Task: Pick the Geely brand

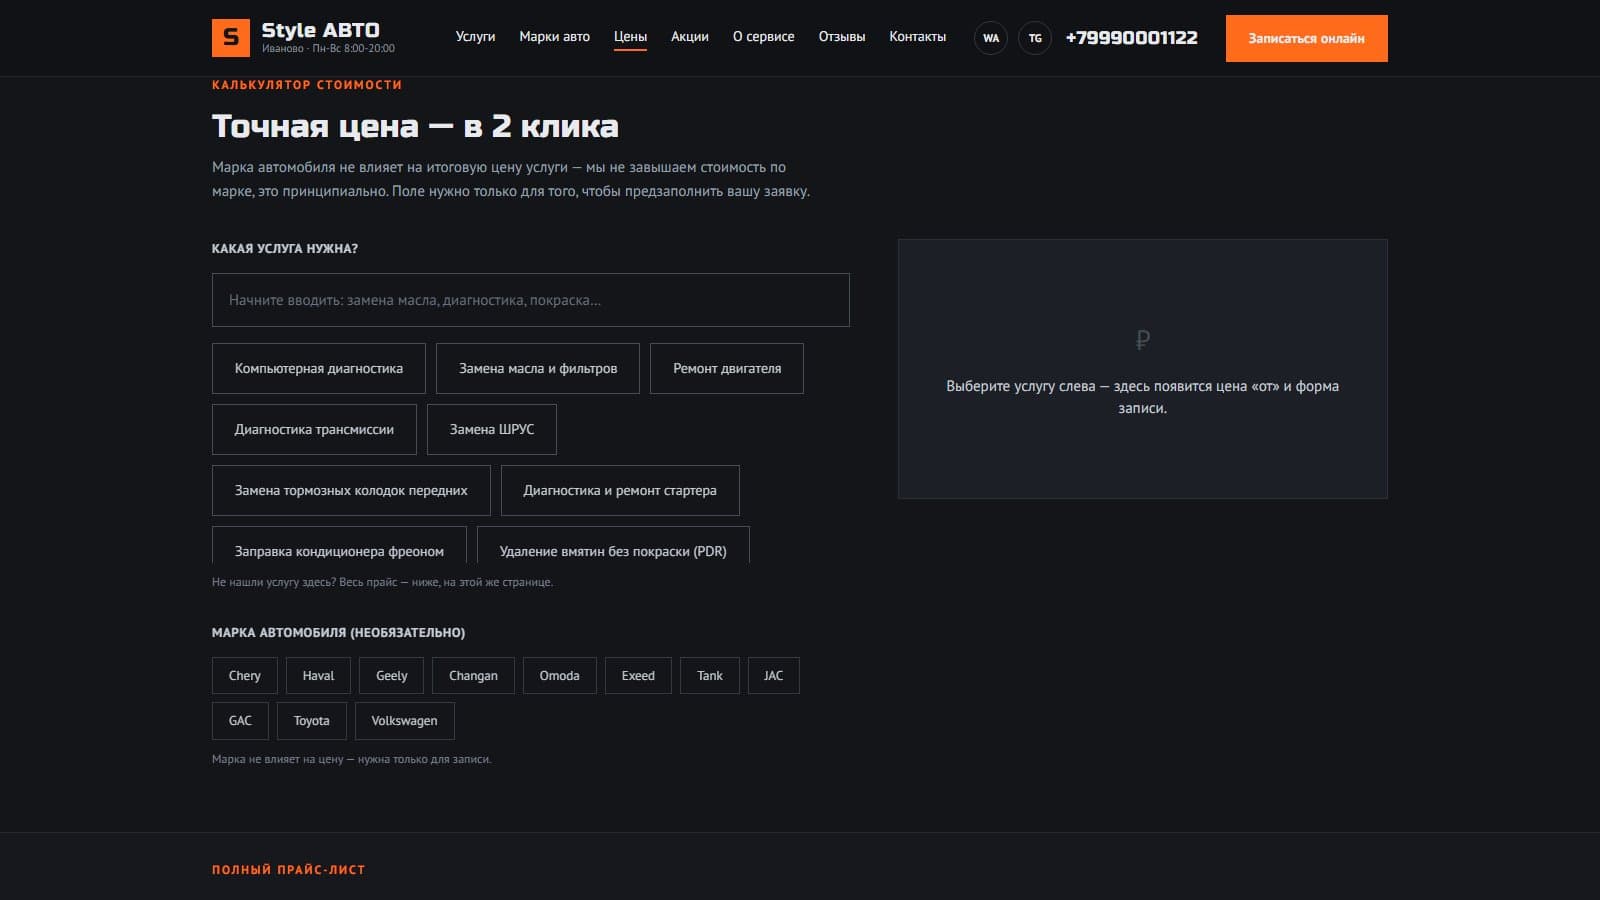Action: [x=392, y=676]
